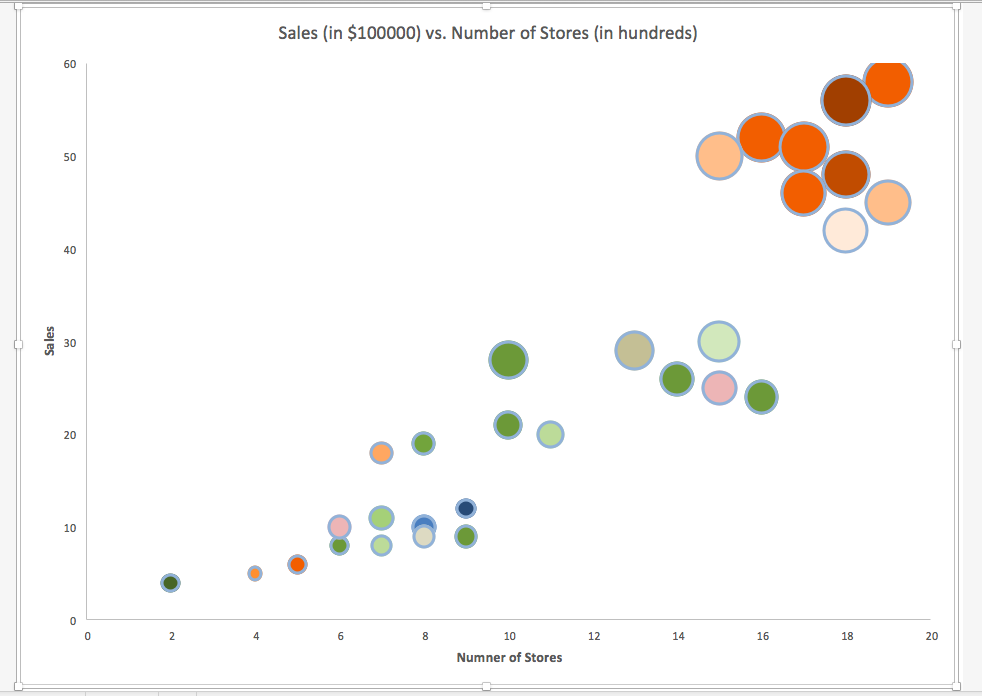Click the pale peach bubble near value 50
Image resolution: width=982 pixels, height=696 pixels.
pyautogui.click(x=718, y=156)
